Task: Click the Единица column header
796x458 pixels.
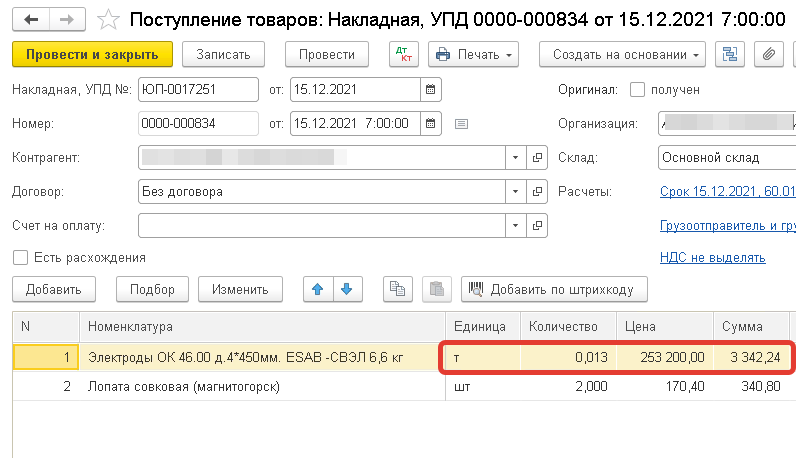Action: 483,326
